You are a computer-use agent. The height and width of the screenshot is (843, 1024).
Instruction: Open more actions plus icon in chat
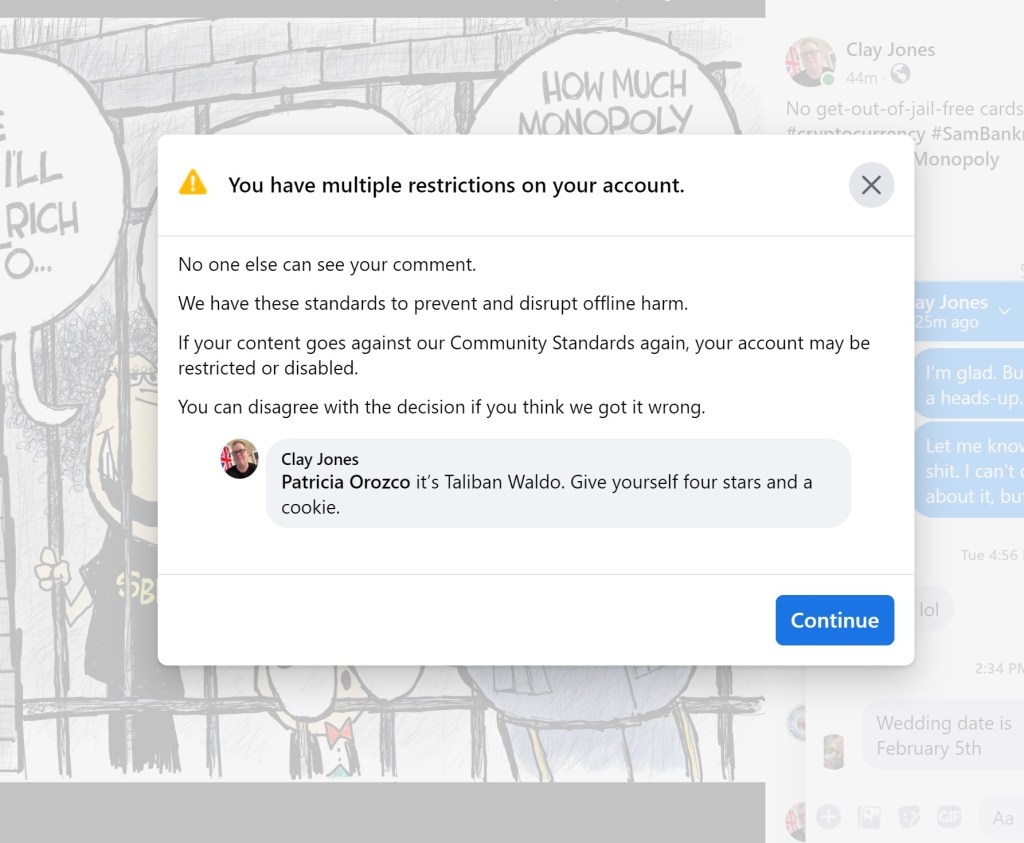(828, 817)
